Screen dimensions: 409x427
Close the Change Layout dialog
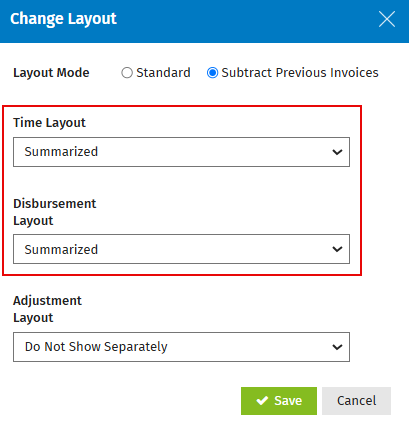[387, 19]
